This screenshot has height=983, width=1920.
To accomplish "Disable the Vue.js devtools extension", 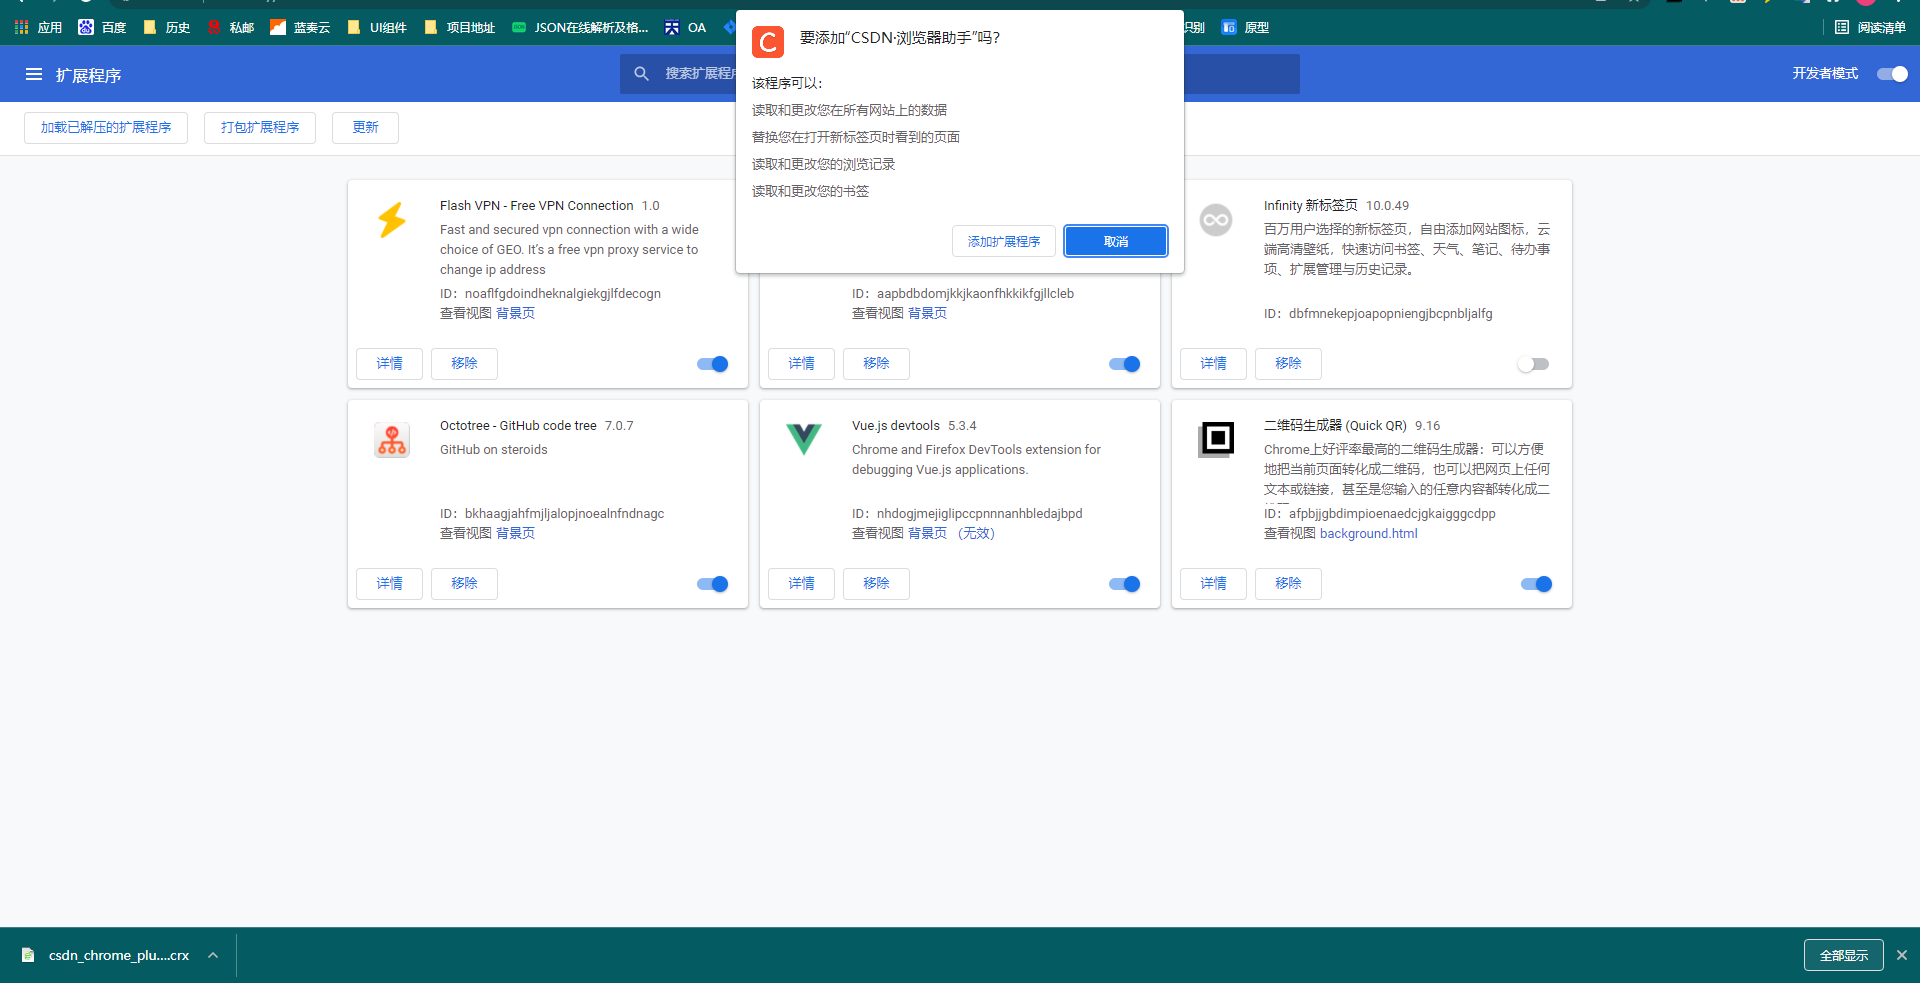I will pos(1125,584).
